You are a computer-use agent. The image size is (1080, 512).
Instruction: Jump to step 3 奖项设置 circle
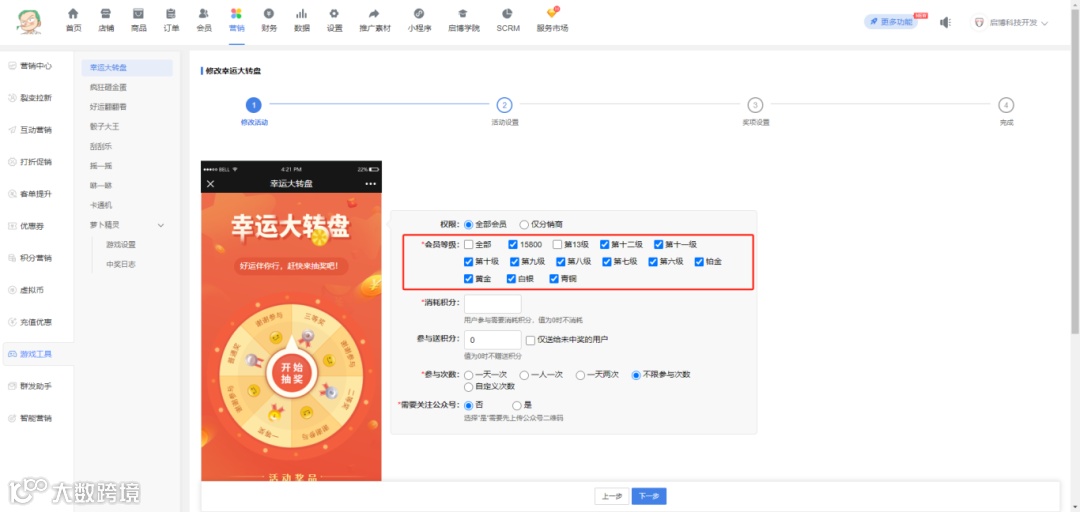click(x=756, y=105)
